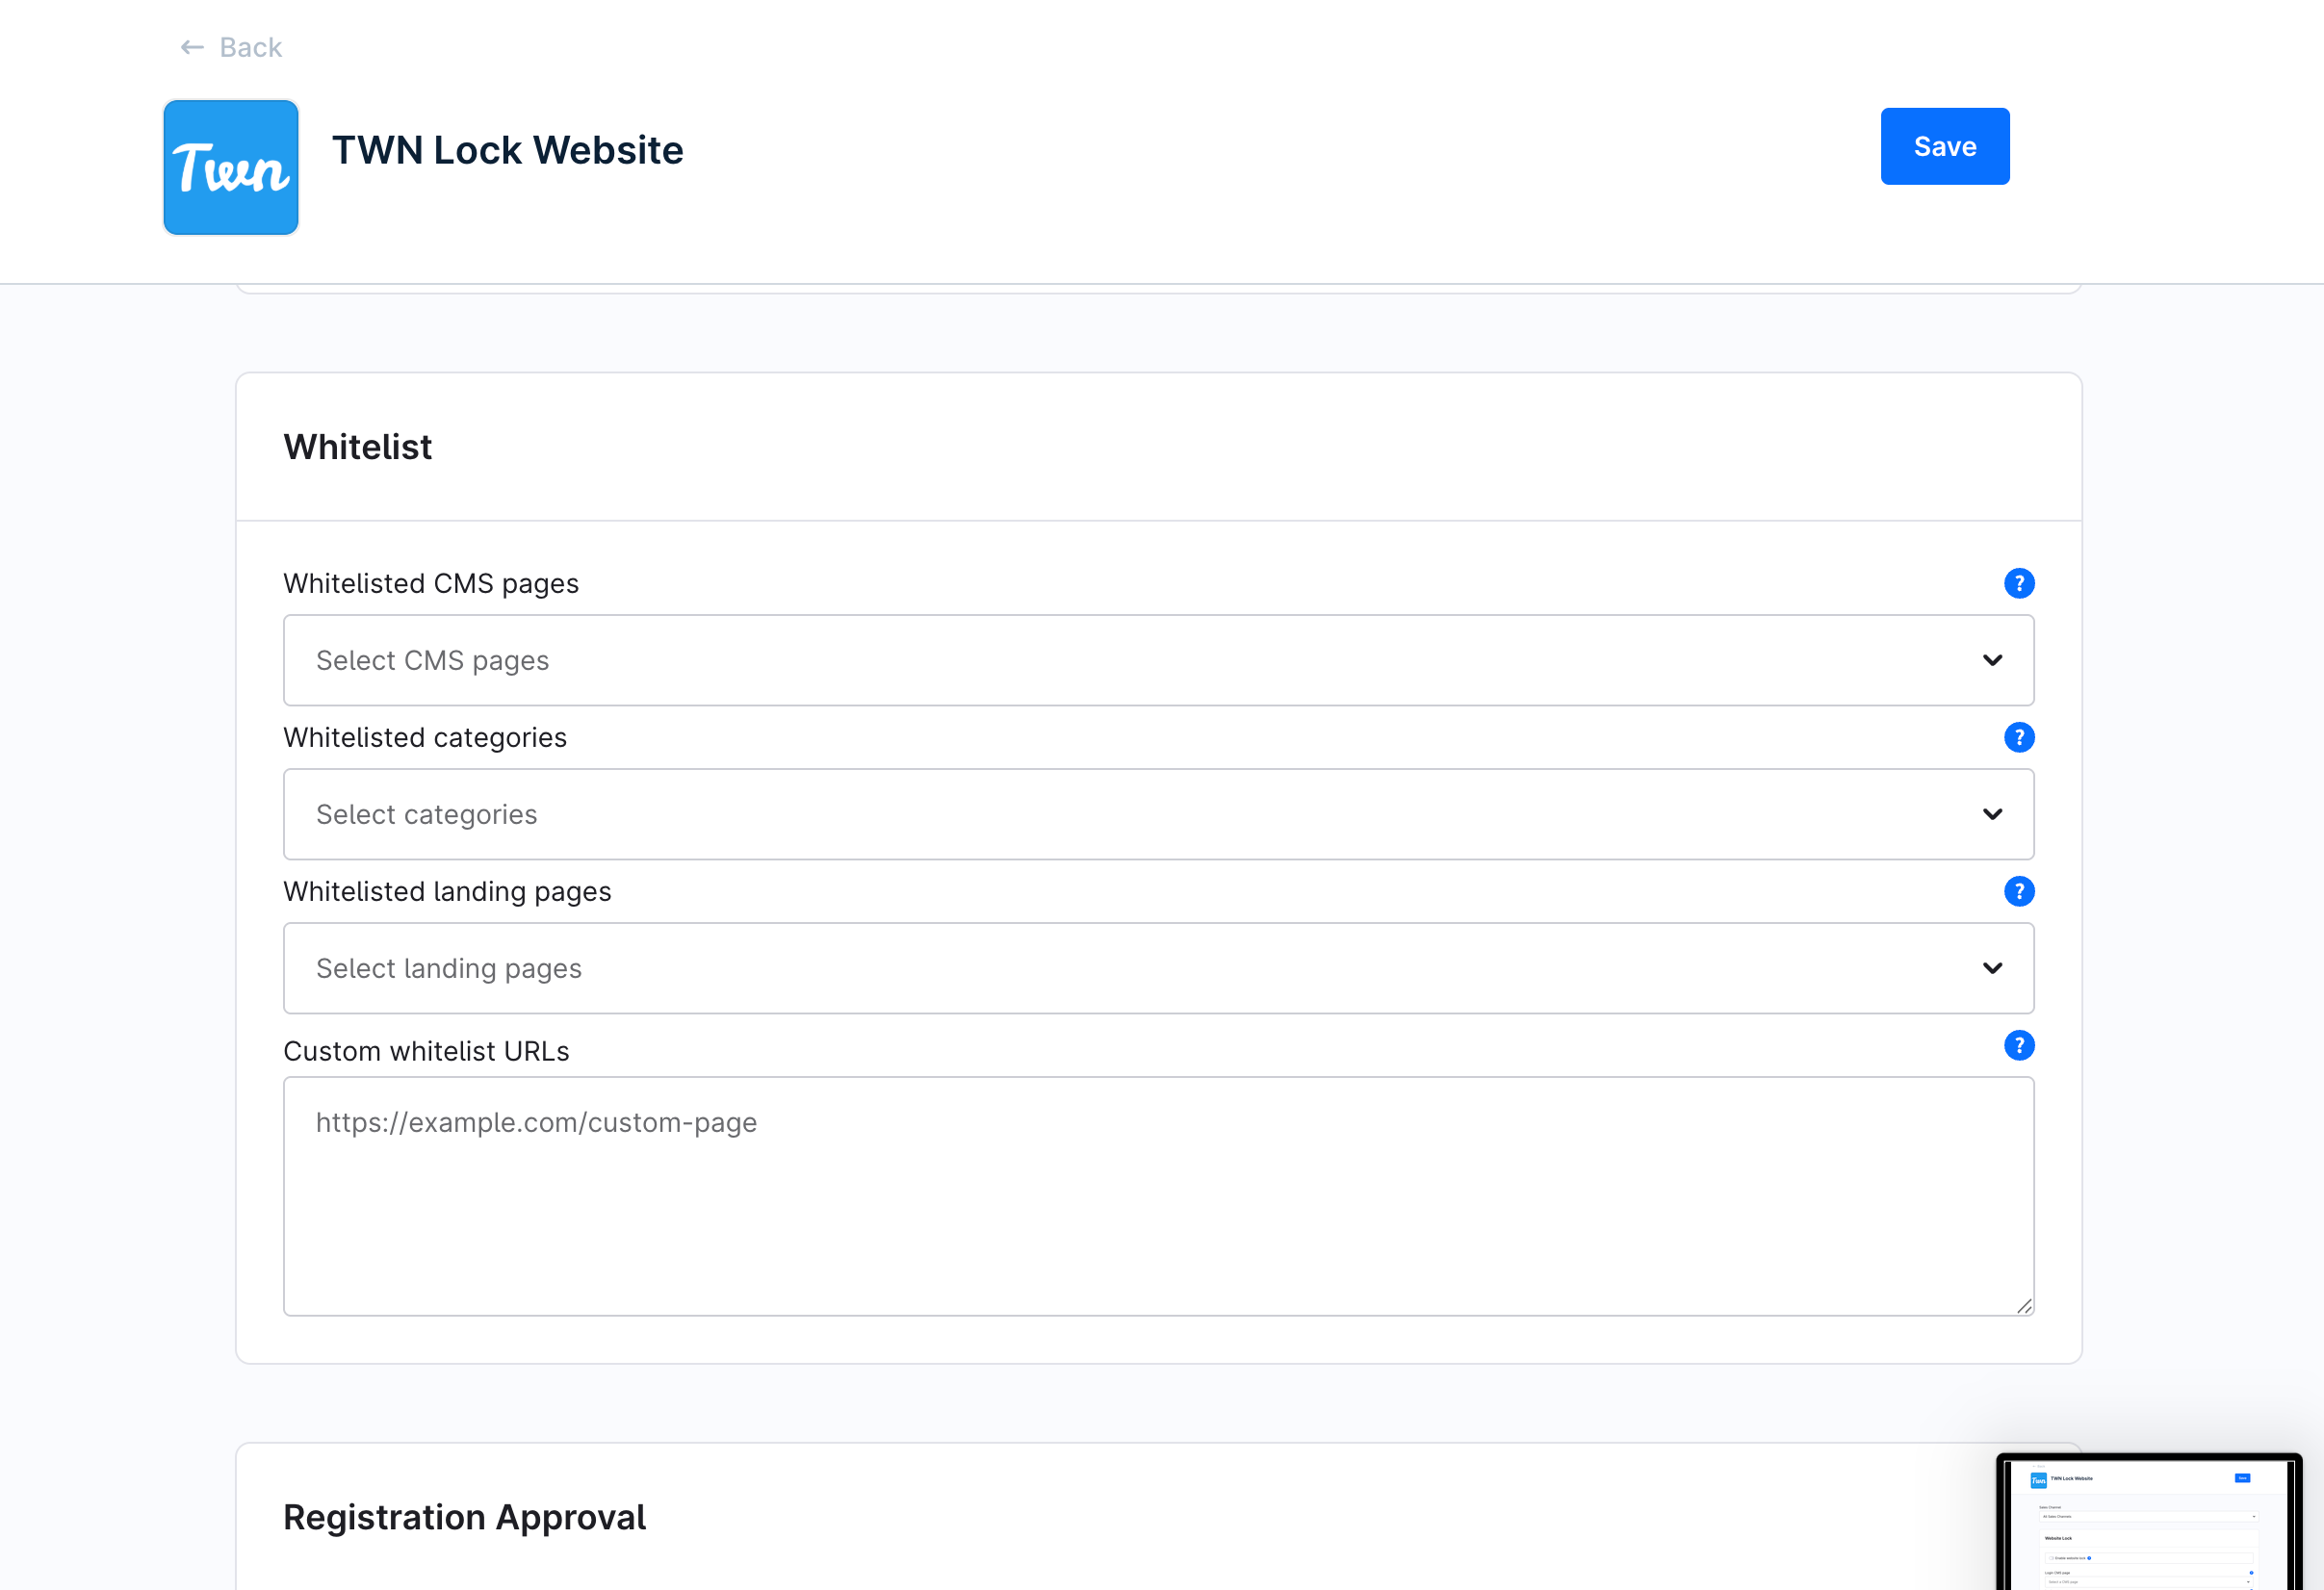Open the Select CMS pages field
The image size is (2324, 1590).
[1158, 660]
